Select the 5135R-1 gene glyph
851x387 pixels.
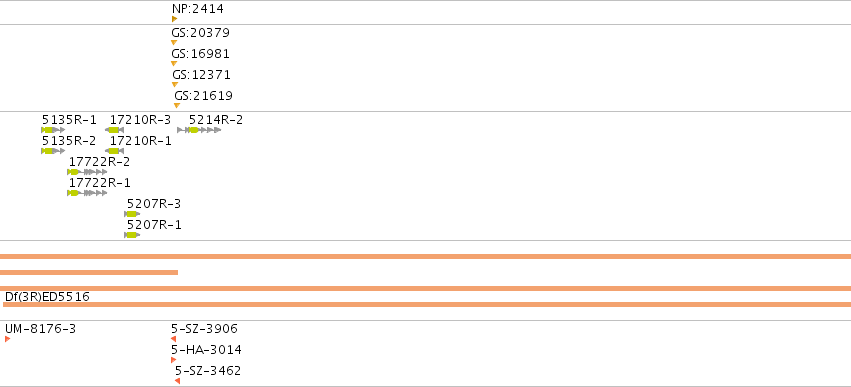pos(53,130)
